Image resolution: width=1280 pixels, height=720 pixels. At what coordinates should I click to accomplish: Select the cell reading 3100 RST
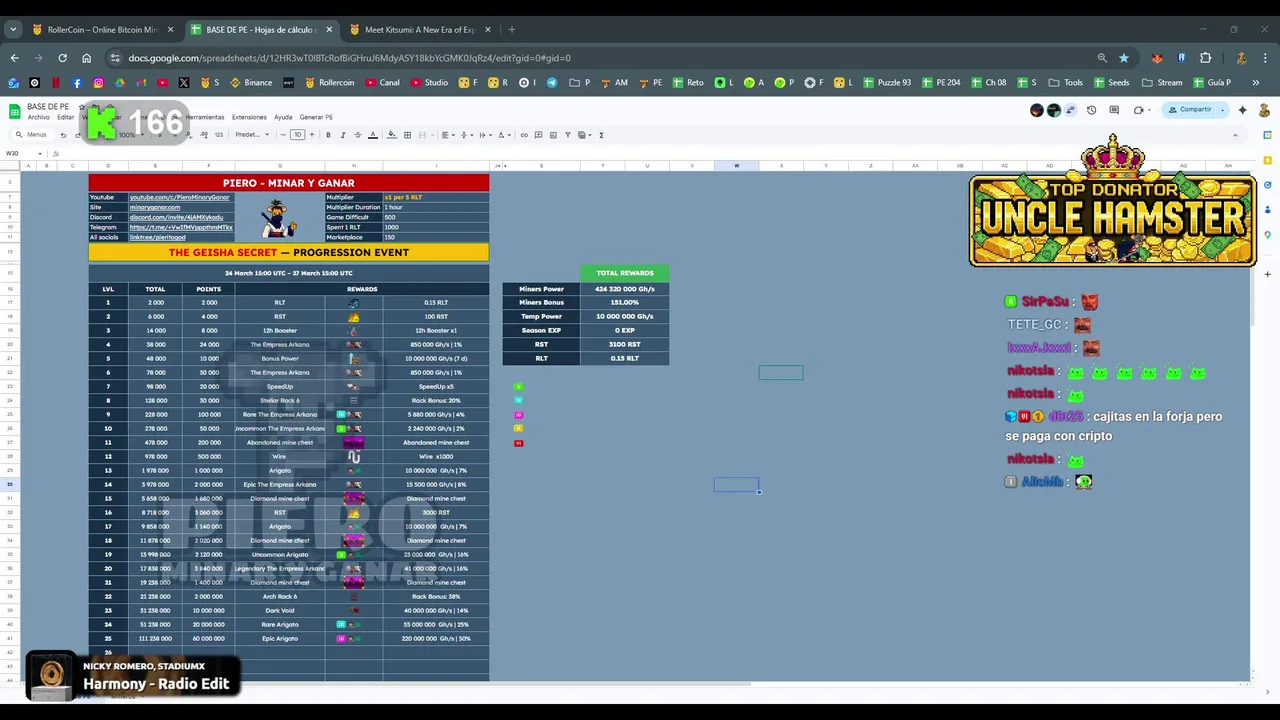pyautogui.click(x=624, y=344)
